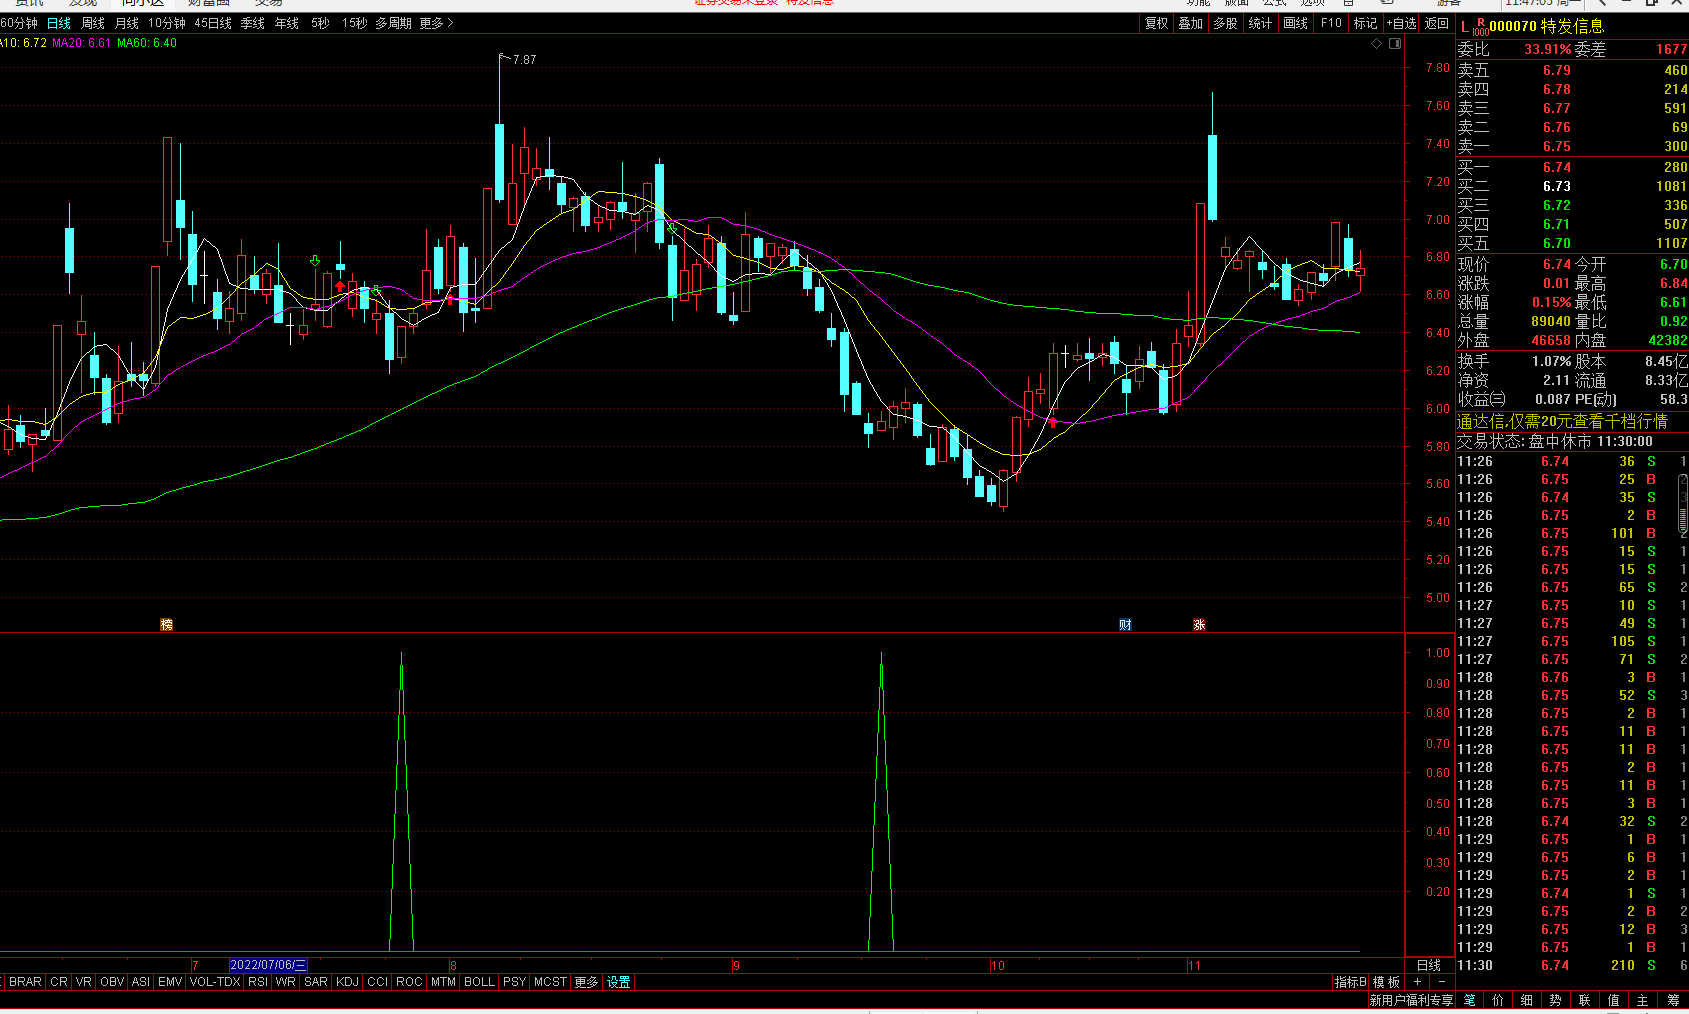The image size is (1689, 1014).
Task: Select the KDJ indicator tab
Action: coord(347,982)
